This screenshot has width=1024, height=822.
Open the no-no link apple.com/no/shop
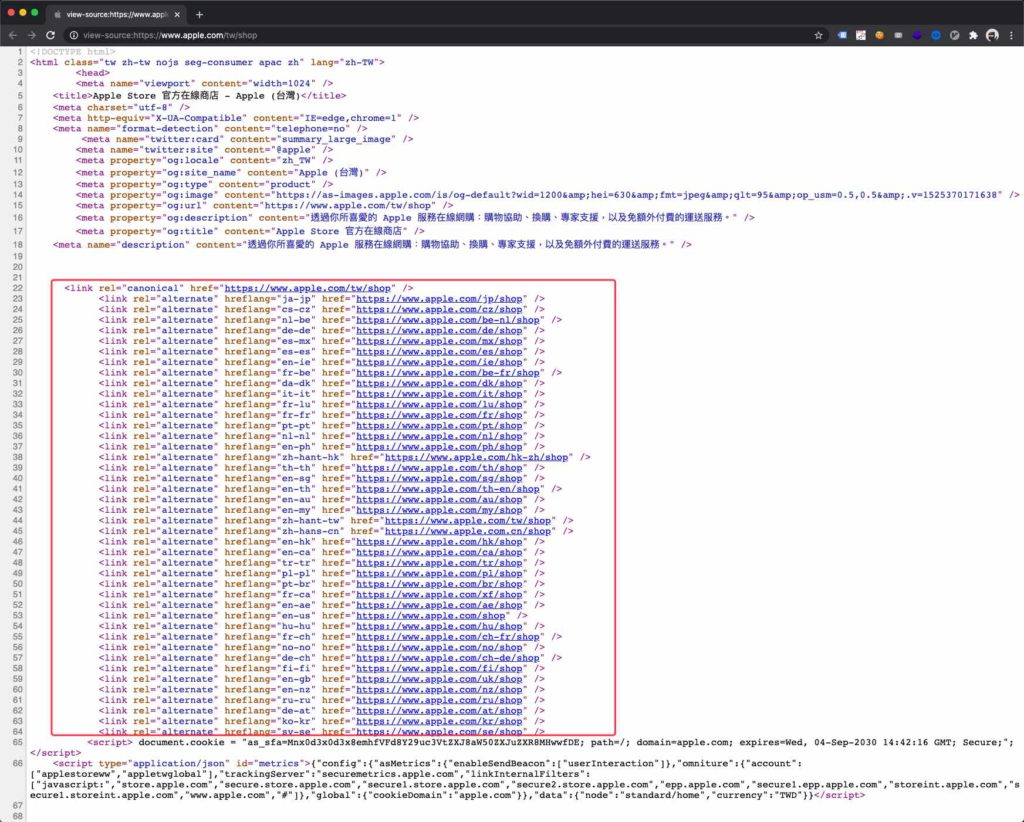coord(439,647)
